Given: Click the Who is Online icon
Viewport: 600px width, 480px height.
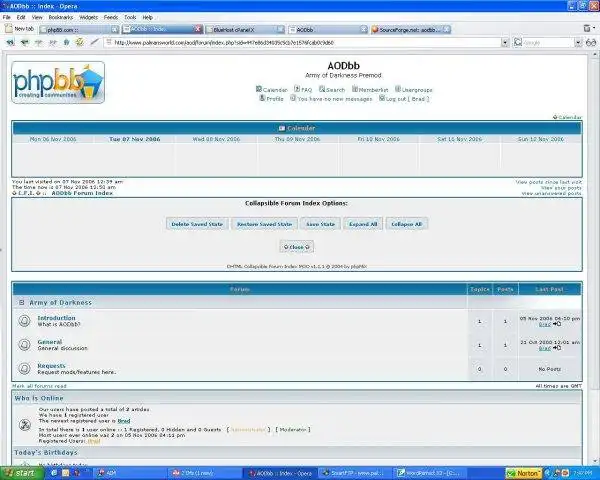Looking at the screenshot, I should click(x=25, y=425).
